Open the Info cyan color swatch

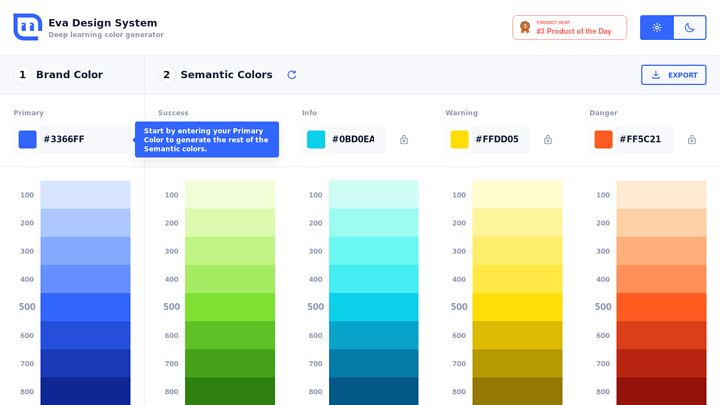(x=316, y=140)
